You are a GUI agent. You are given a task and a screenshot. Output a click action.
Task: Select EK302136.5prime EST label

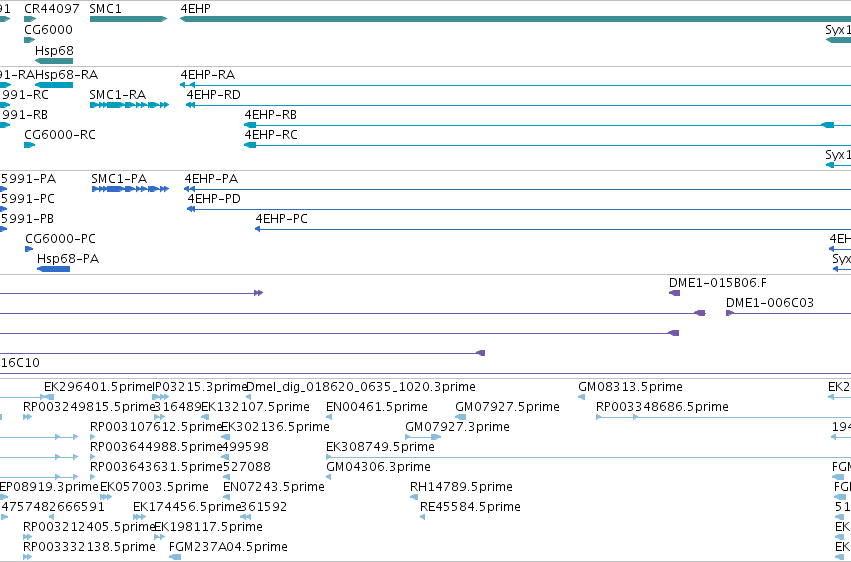tap(275, 427)
